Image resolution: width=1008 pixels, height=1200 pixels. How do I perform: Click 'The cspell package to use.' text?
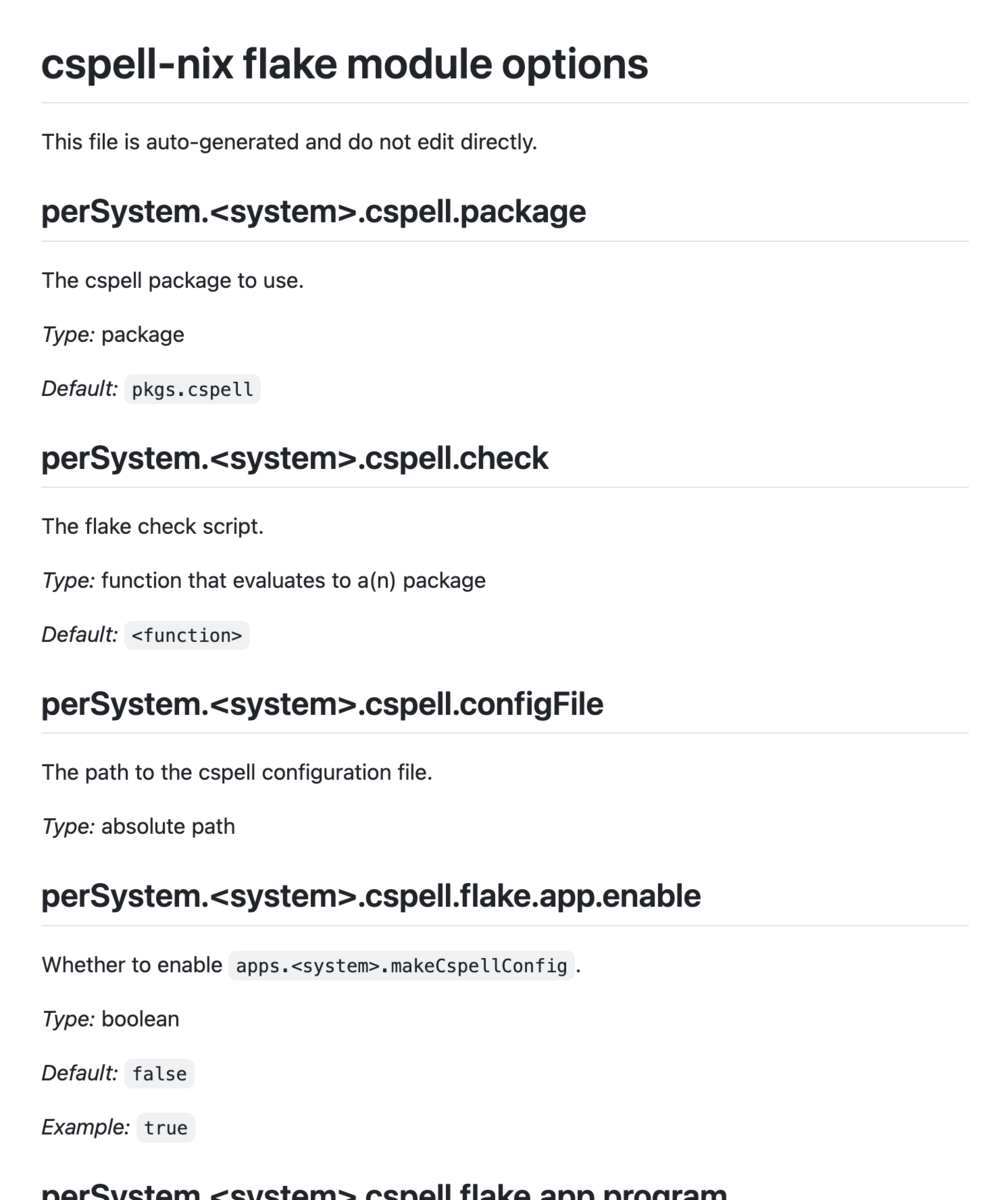tap(172, 281)
